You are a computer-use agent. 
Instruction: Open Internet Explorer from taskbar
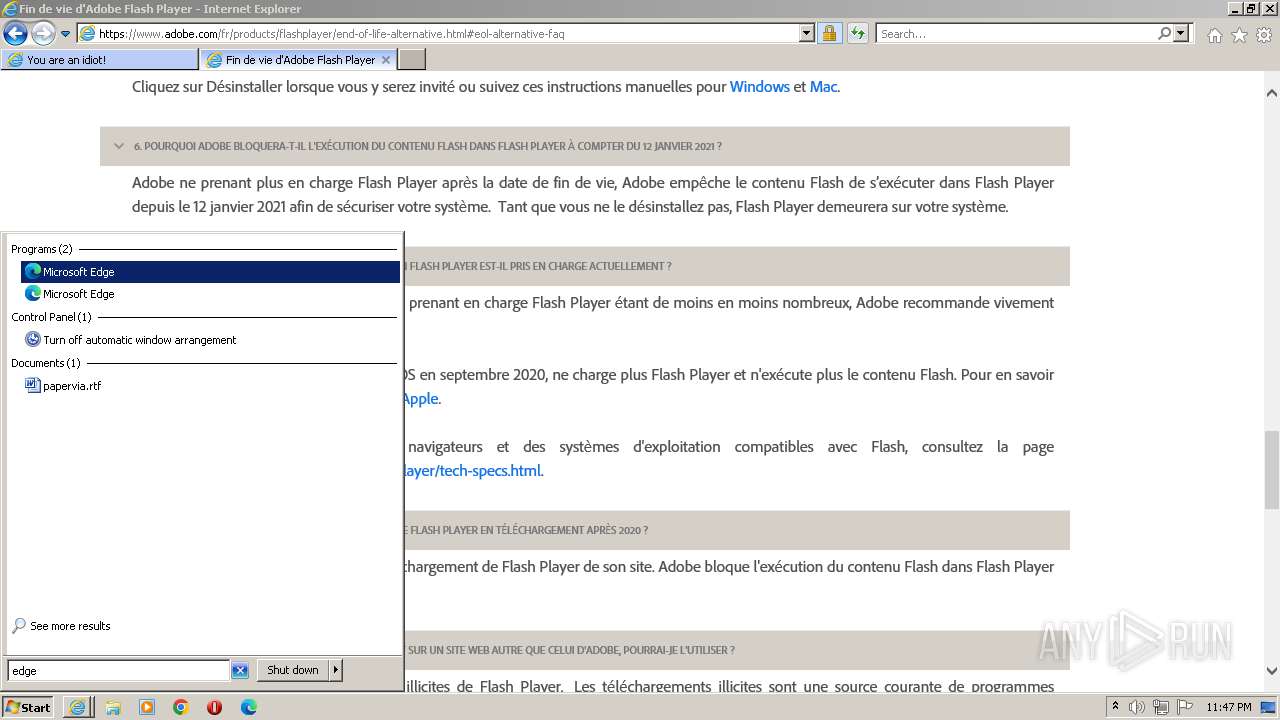tap(77, 707)
